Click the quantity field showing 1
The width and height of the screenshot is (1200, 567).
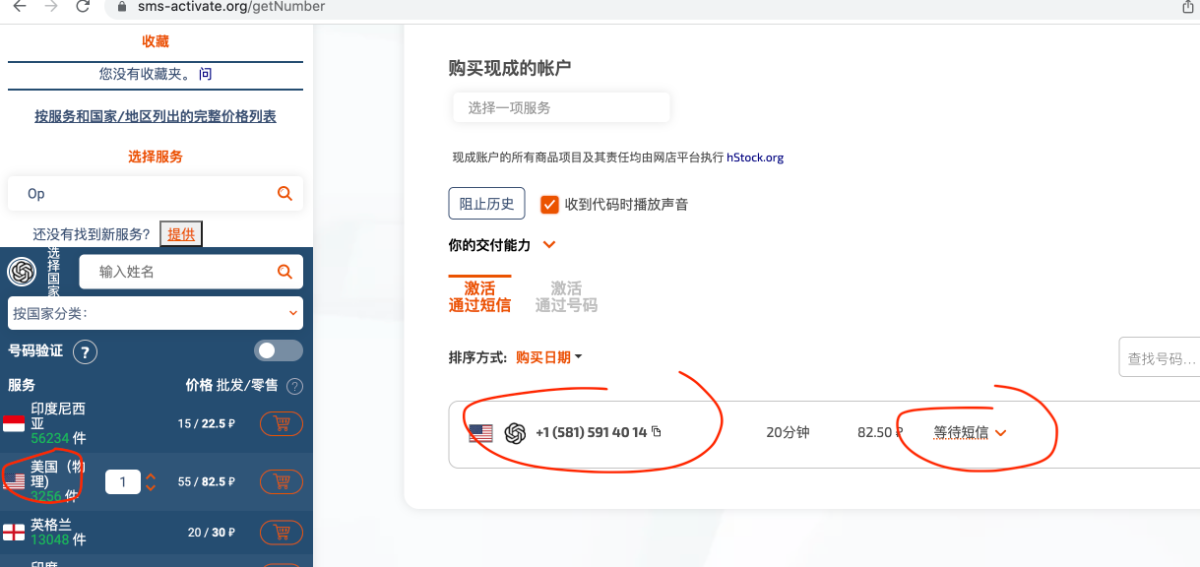click(123, 482)
